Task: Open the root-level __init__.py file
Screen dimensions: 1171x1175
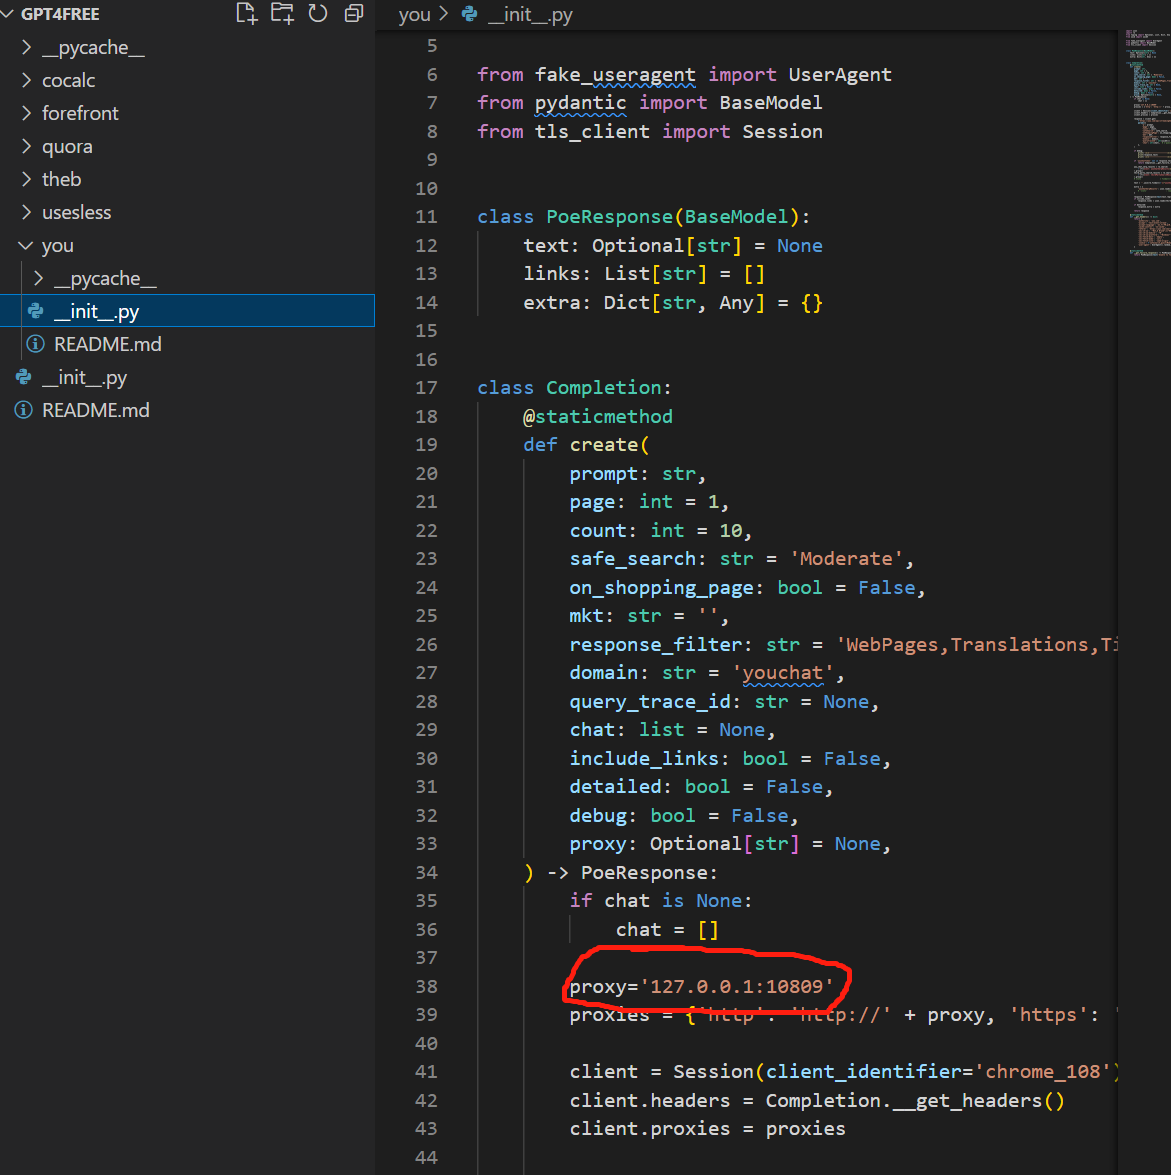Action: (x=84, y=377)
